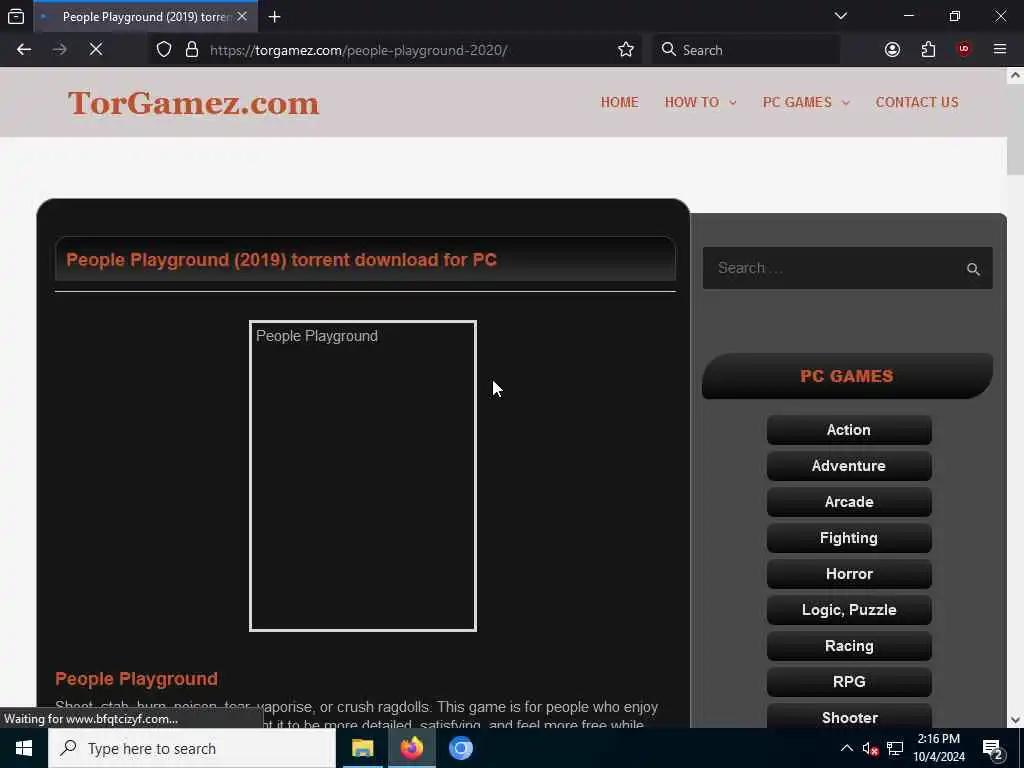Open the network status tray icon
The width and height of the screenshot is (1024, 768).
point(895,748)
